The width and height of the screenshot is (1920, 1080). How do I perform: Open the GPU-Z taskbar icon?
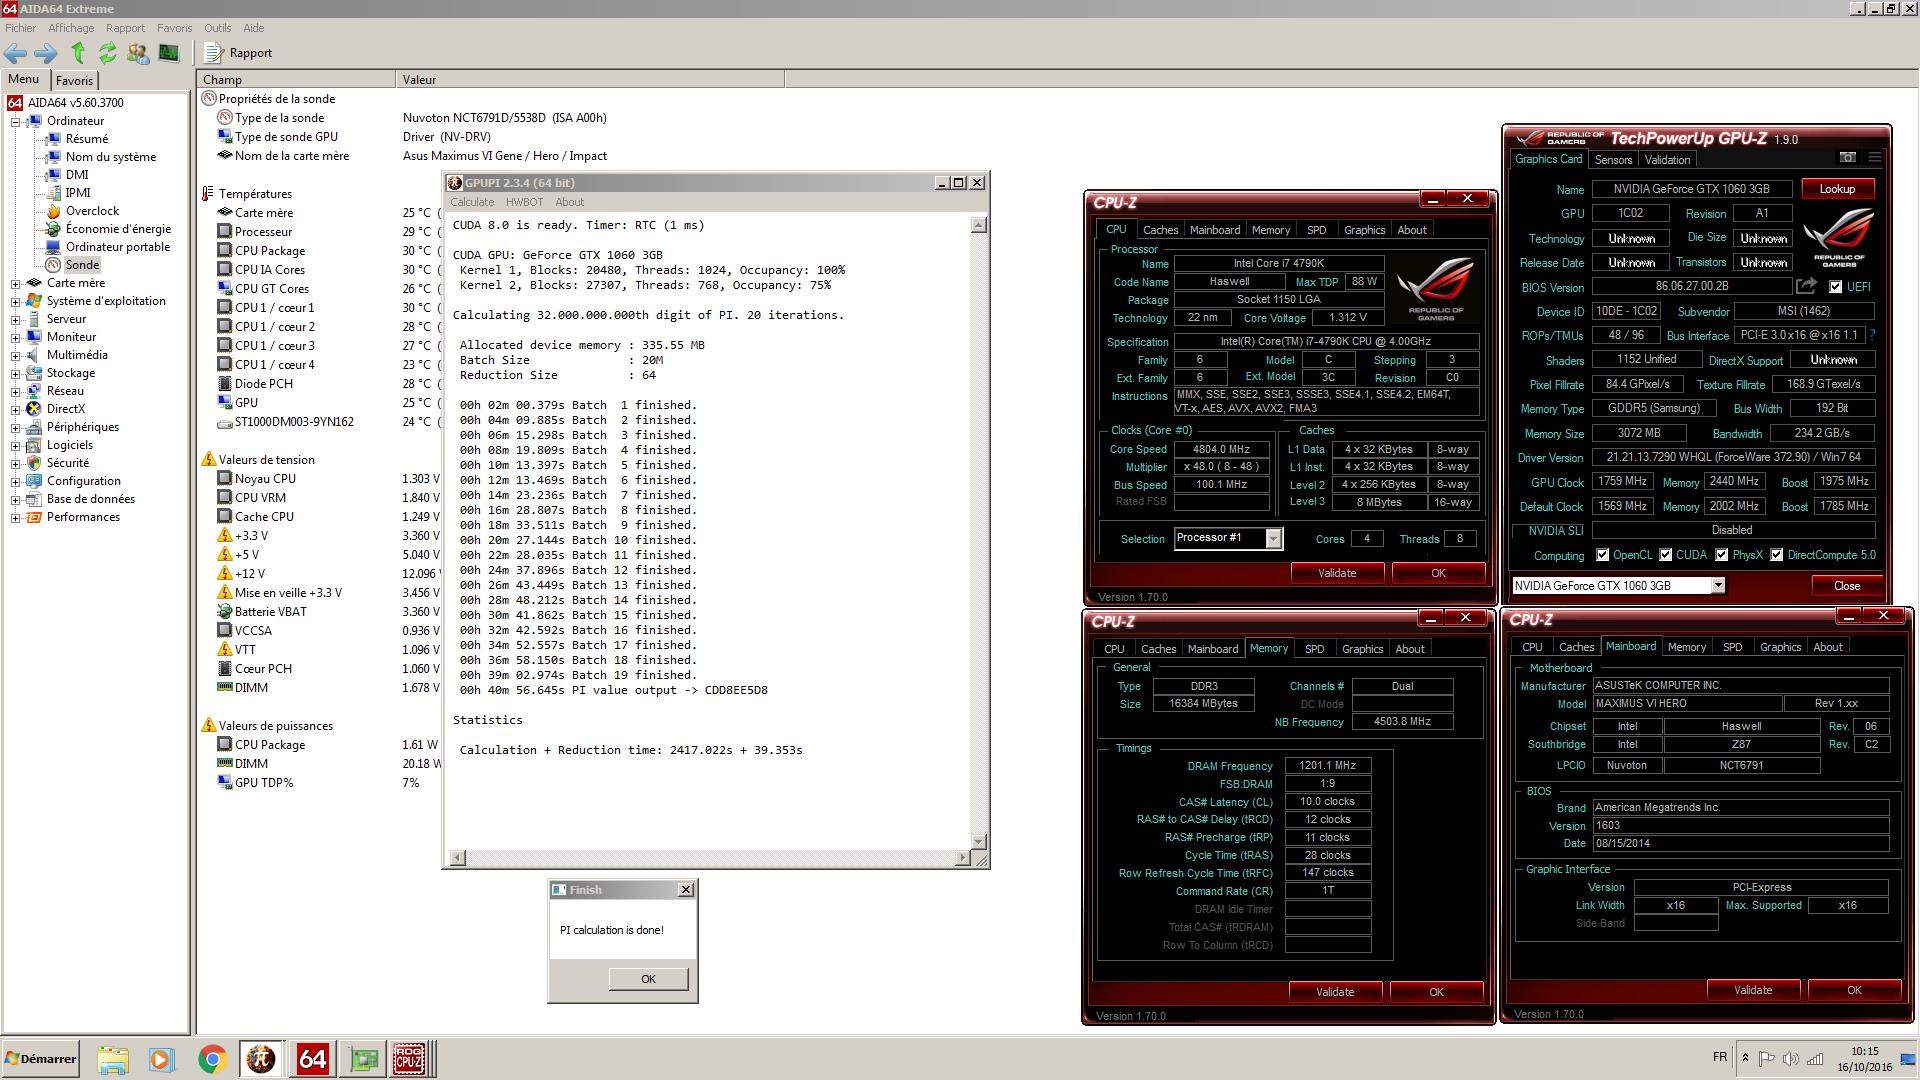pyautogui.click(x=362, y=1059)
